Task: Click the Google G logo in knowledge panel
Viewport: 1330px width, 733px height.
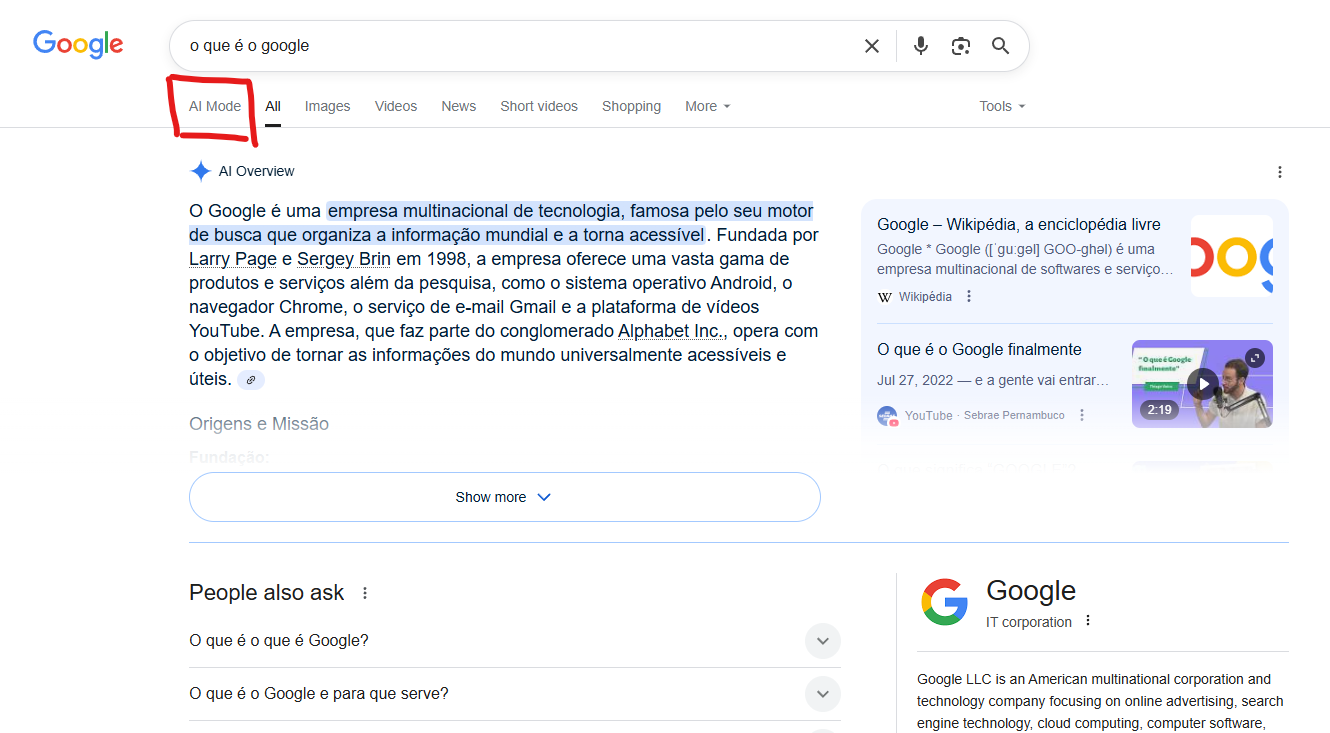Action: pyautogui.click(x=943, y=601)
